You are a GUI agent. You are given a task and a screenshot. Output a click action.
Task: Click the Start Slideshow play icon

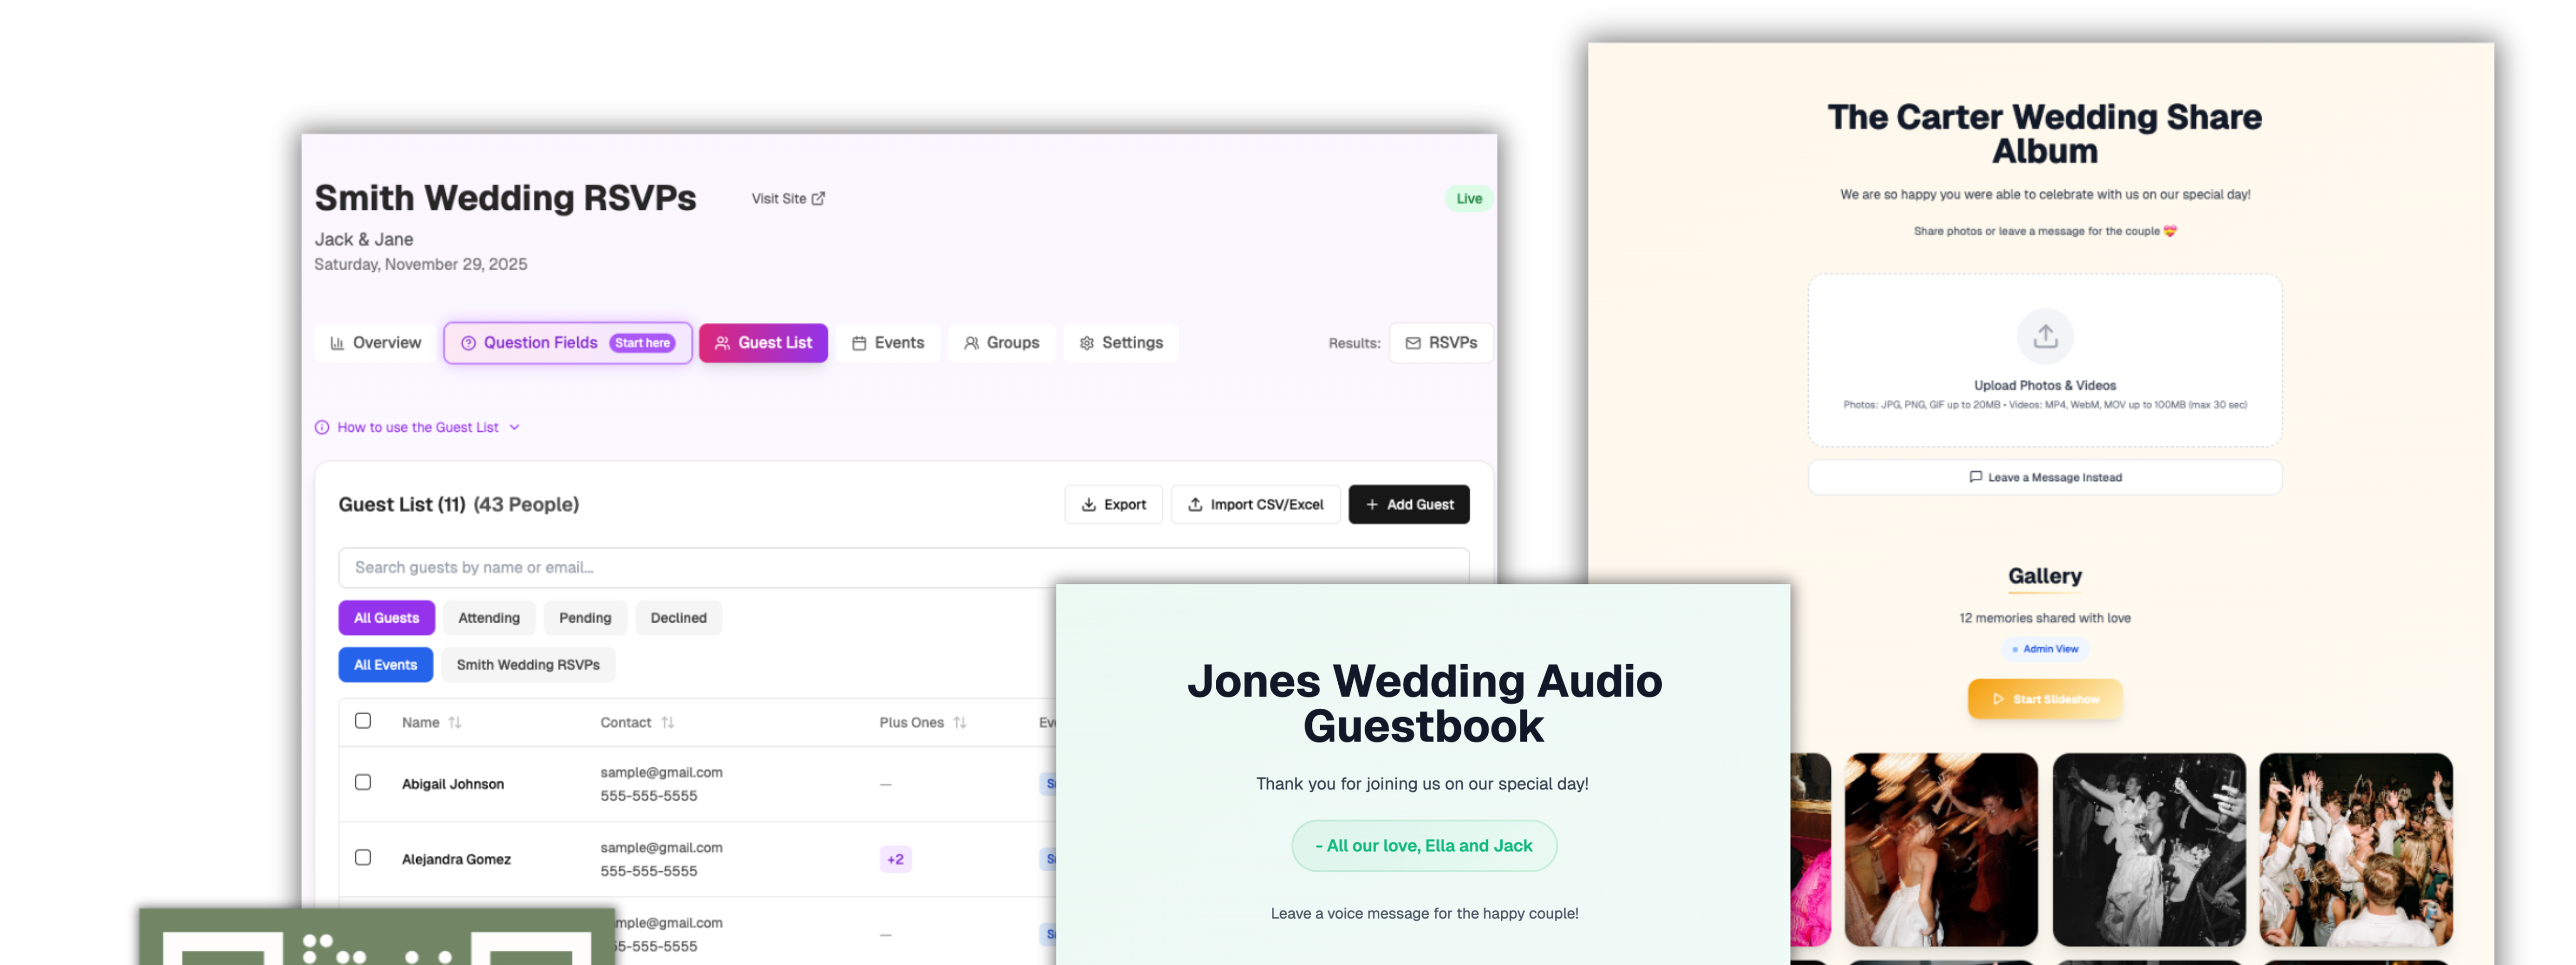[1998, 699]
